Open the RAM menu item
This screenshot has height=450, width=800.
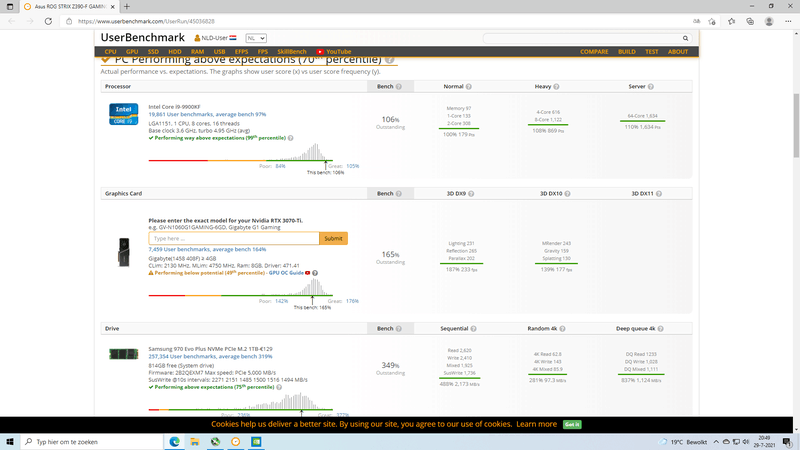(197, 52)
